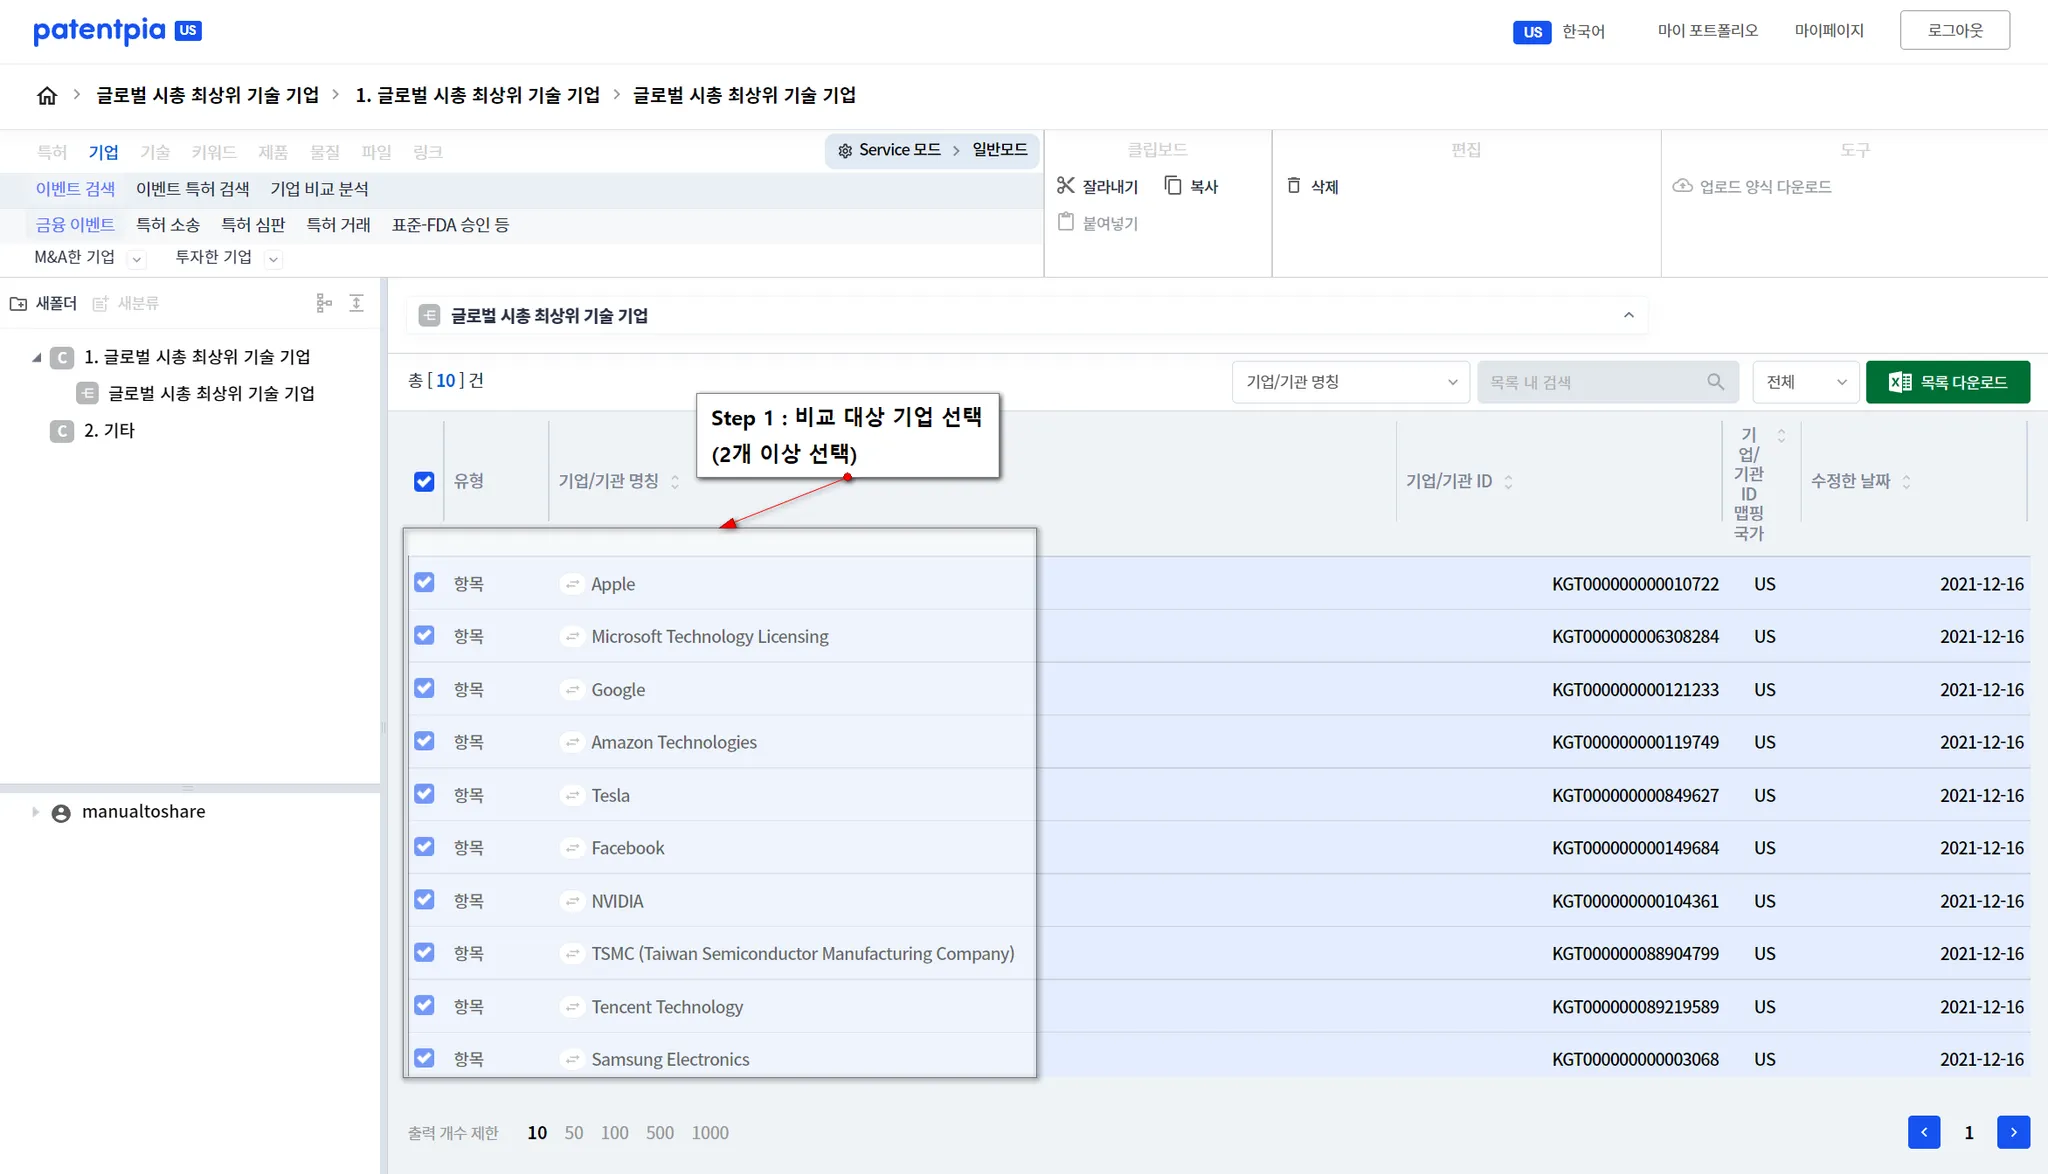2048x1174 pixels.
Task: Click the 목록 다운로드 Excel button
Action: tap(1947, 382)
